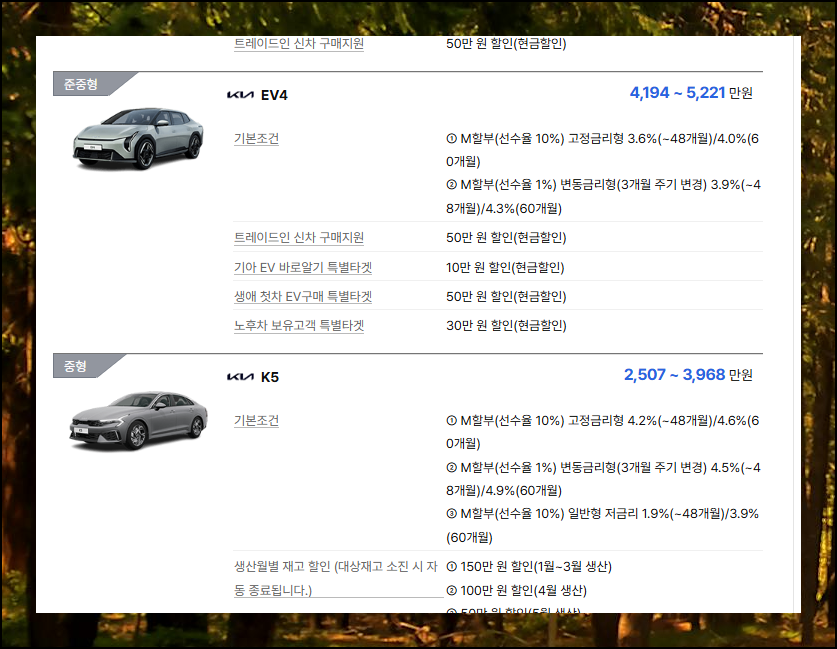This screenshot has width=837, height=649.
Task: Click EV4 고정금리형 3.6% condition text
Action: (602, 150)
